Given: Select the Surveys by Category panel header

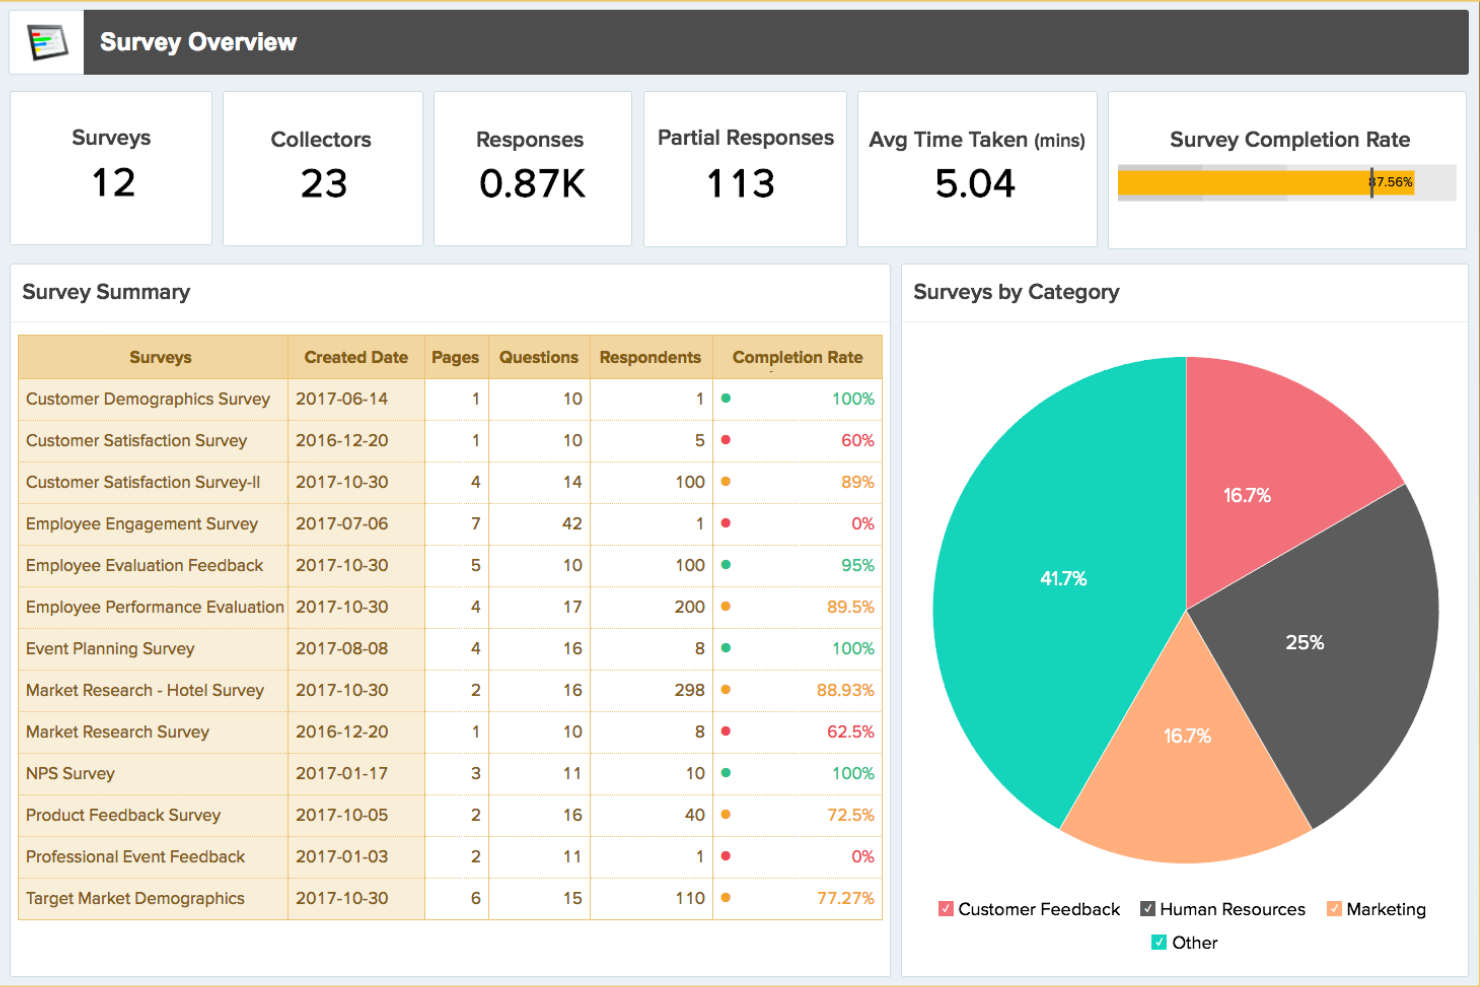Looking at the screenshot, I should point(1017,292).
